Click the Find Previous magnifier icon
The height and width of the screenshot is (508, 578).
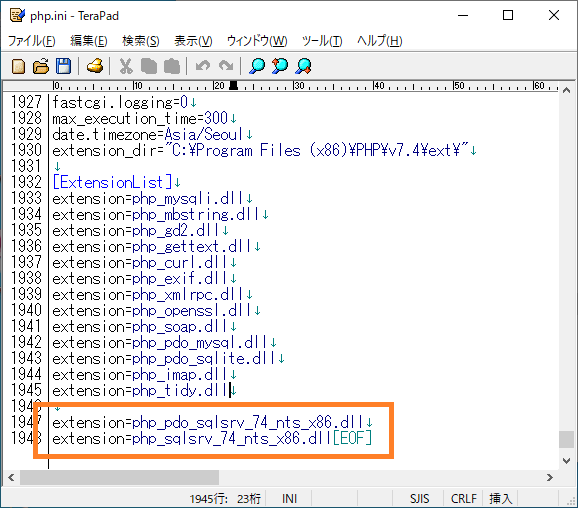tap(280, 67)
